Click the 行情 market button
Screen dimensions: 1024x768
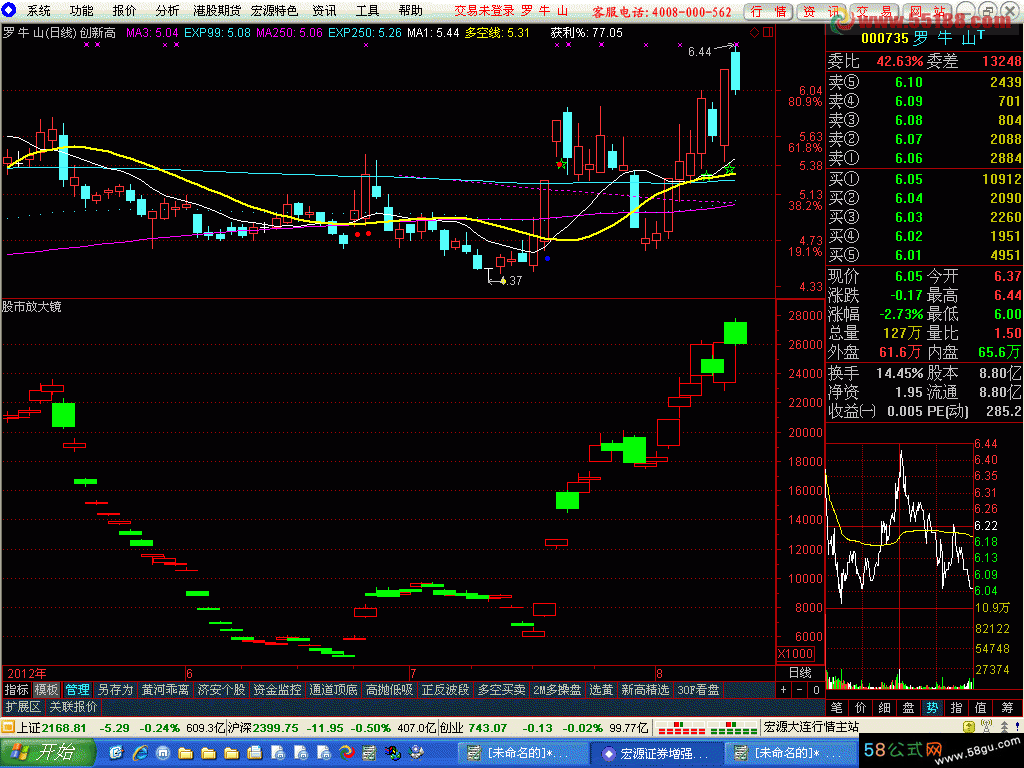coord(768,11)
